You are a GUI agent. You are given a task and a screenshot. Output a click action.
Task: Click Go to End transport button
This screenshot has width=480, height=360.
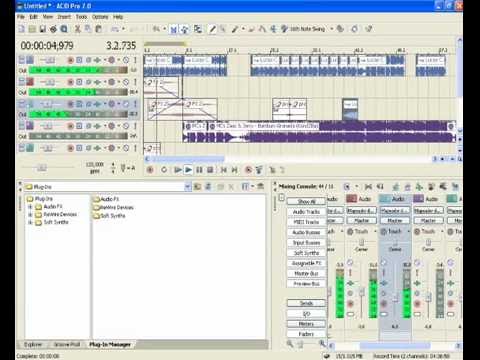(234, 170)
